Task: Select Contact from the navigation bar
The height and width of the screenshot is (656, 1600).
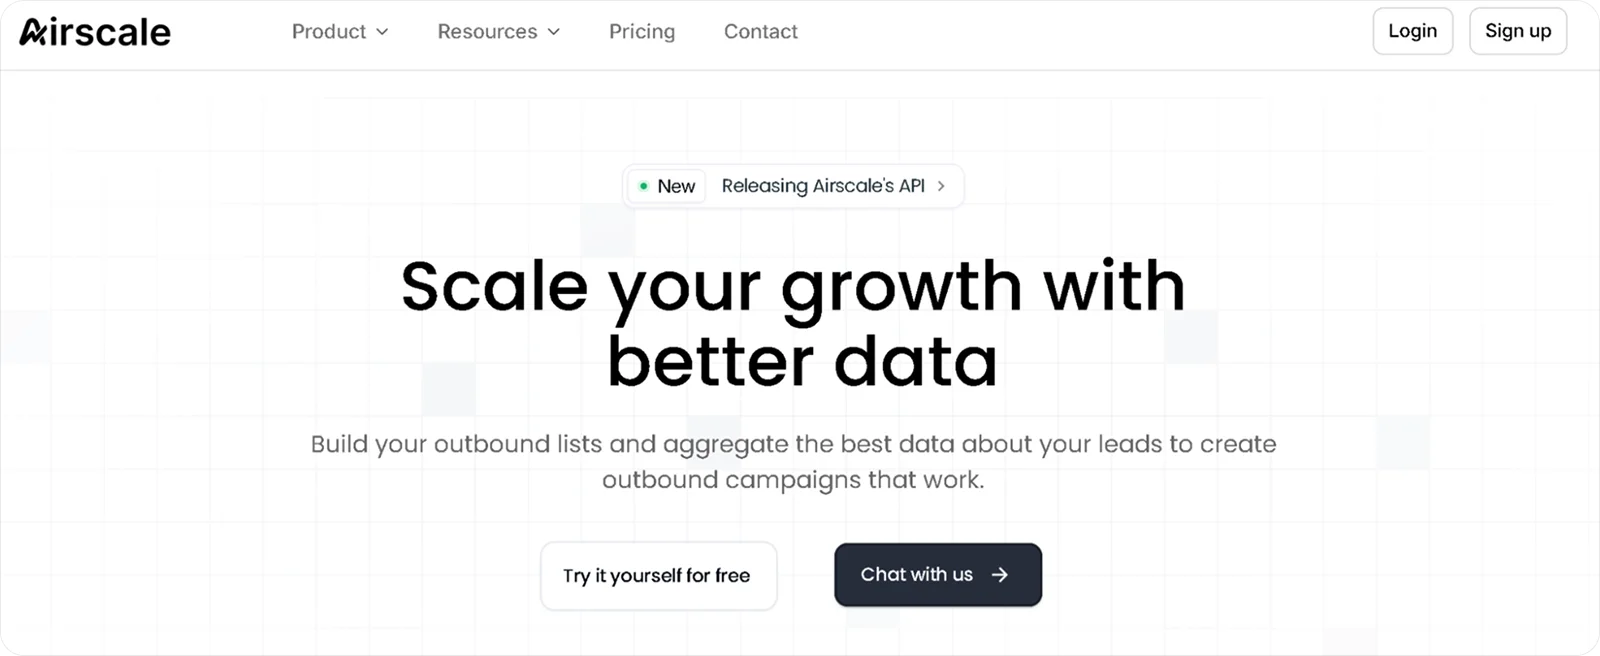Action: [x=760, y=31]
